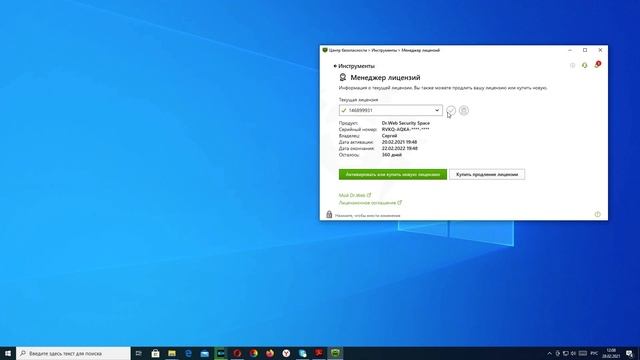Launch Yandex Browser from taskbar
Screen dimensions: 640x360
pos(286,353)
